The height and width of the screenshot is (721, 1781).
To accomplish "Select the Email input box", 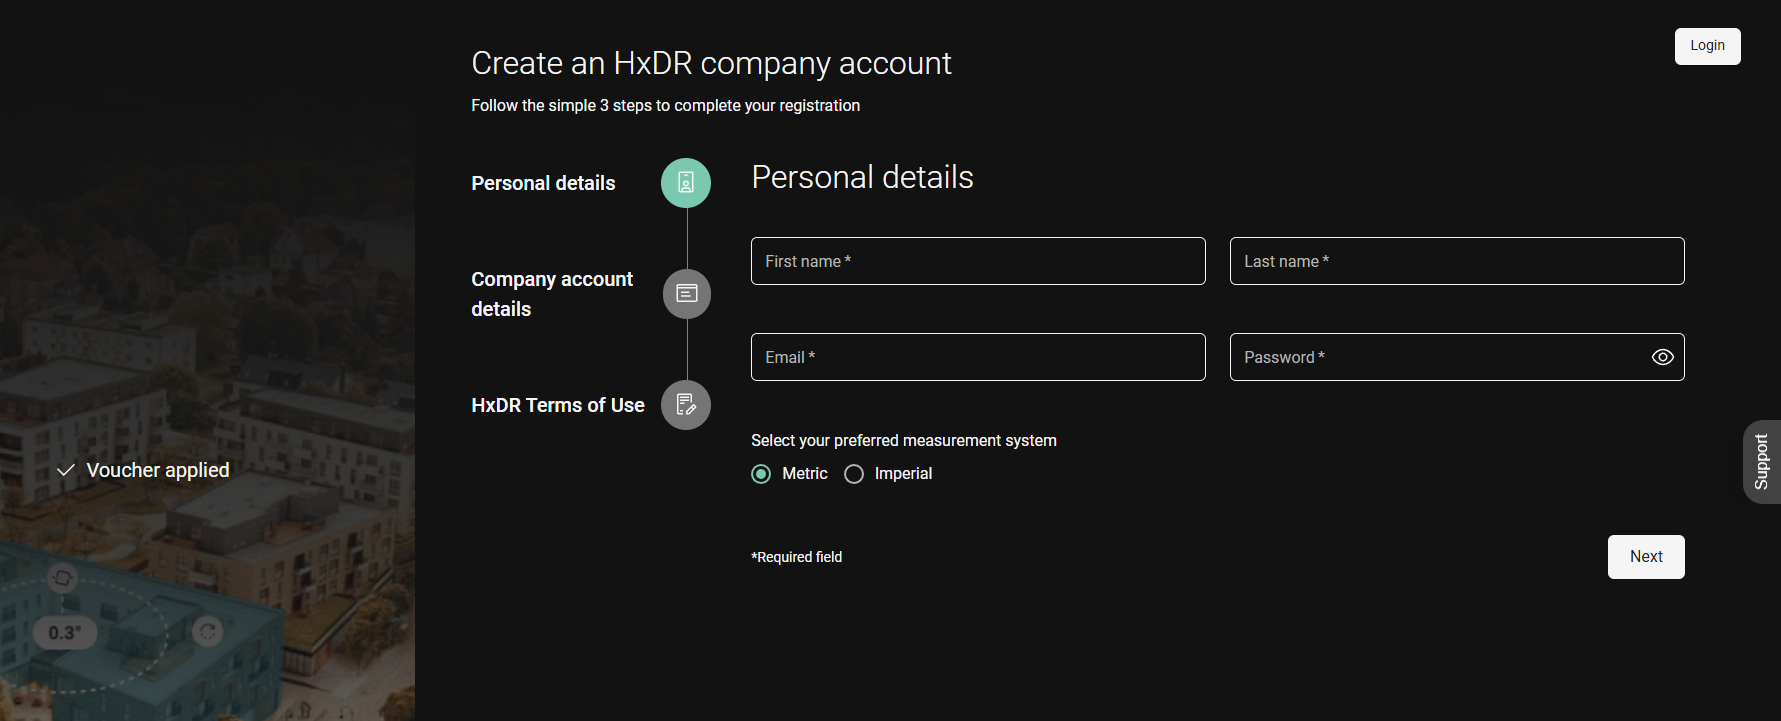I will (x=977, y=357).
